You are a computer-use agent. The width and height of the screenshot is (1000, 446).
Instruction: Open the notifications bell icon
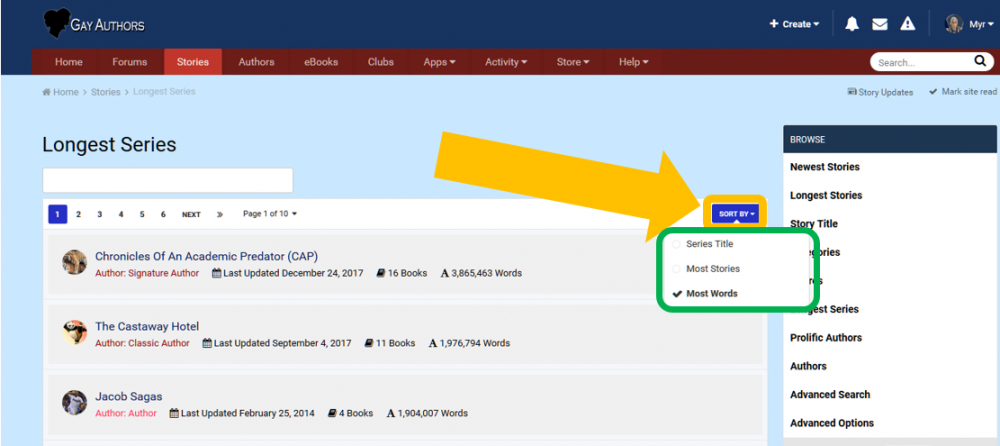tap(852, 24)
